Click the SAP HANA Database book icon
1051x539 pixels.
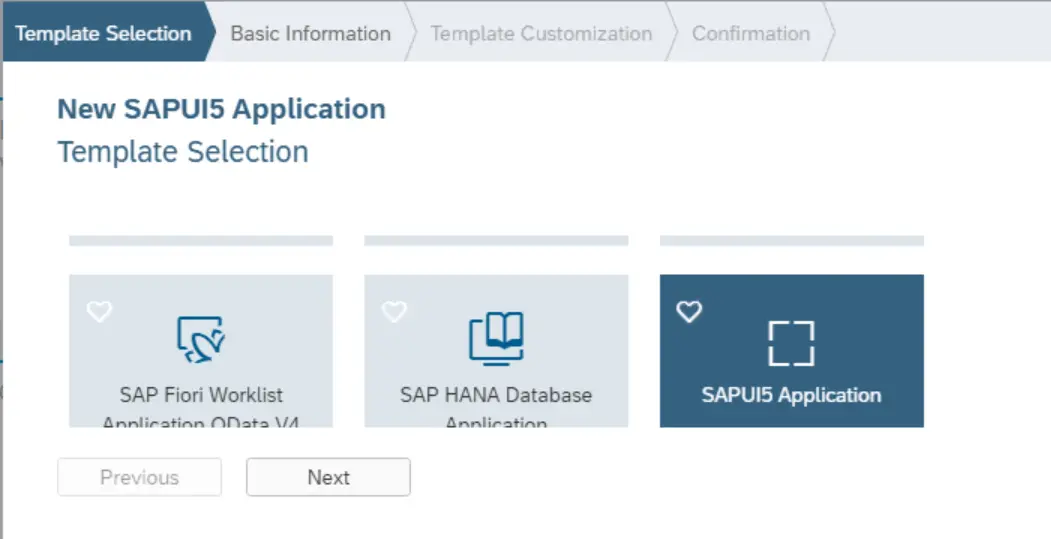[x=496, y=339]
